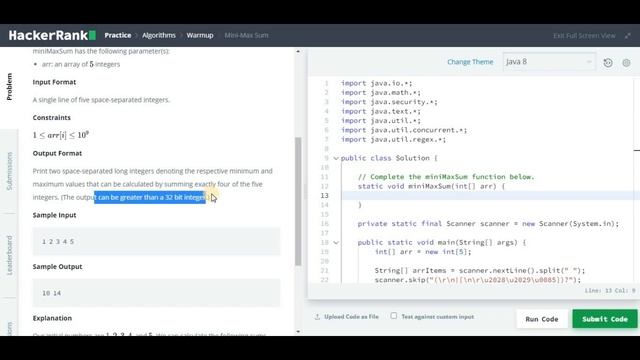This screenshot has width=640, height=360.
Task: Click the 'Output Format' heading
Action: coord(57,153)
